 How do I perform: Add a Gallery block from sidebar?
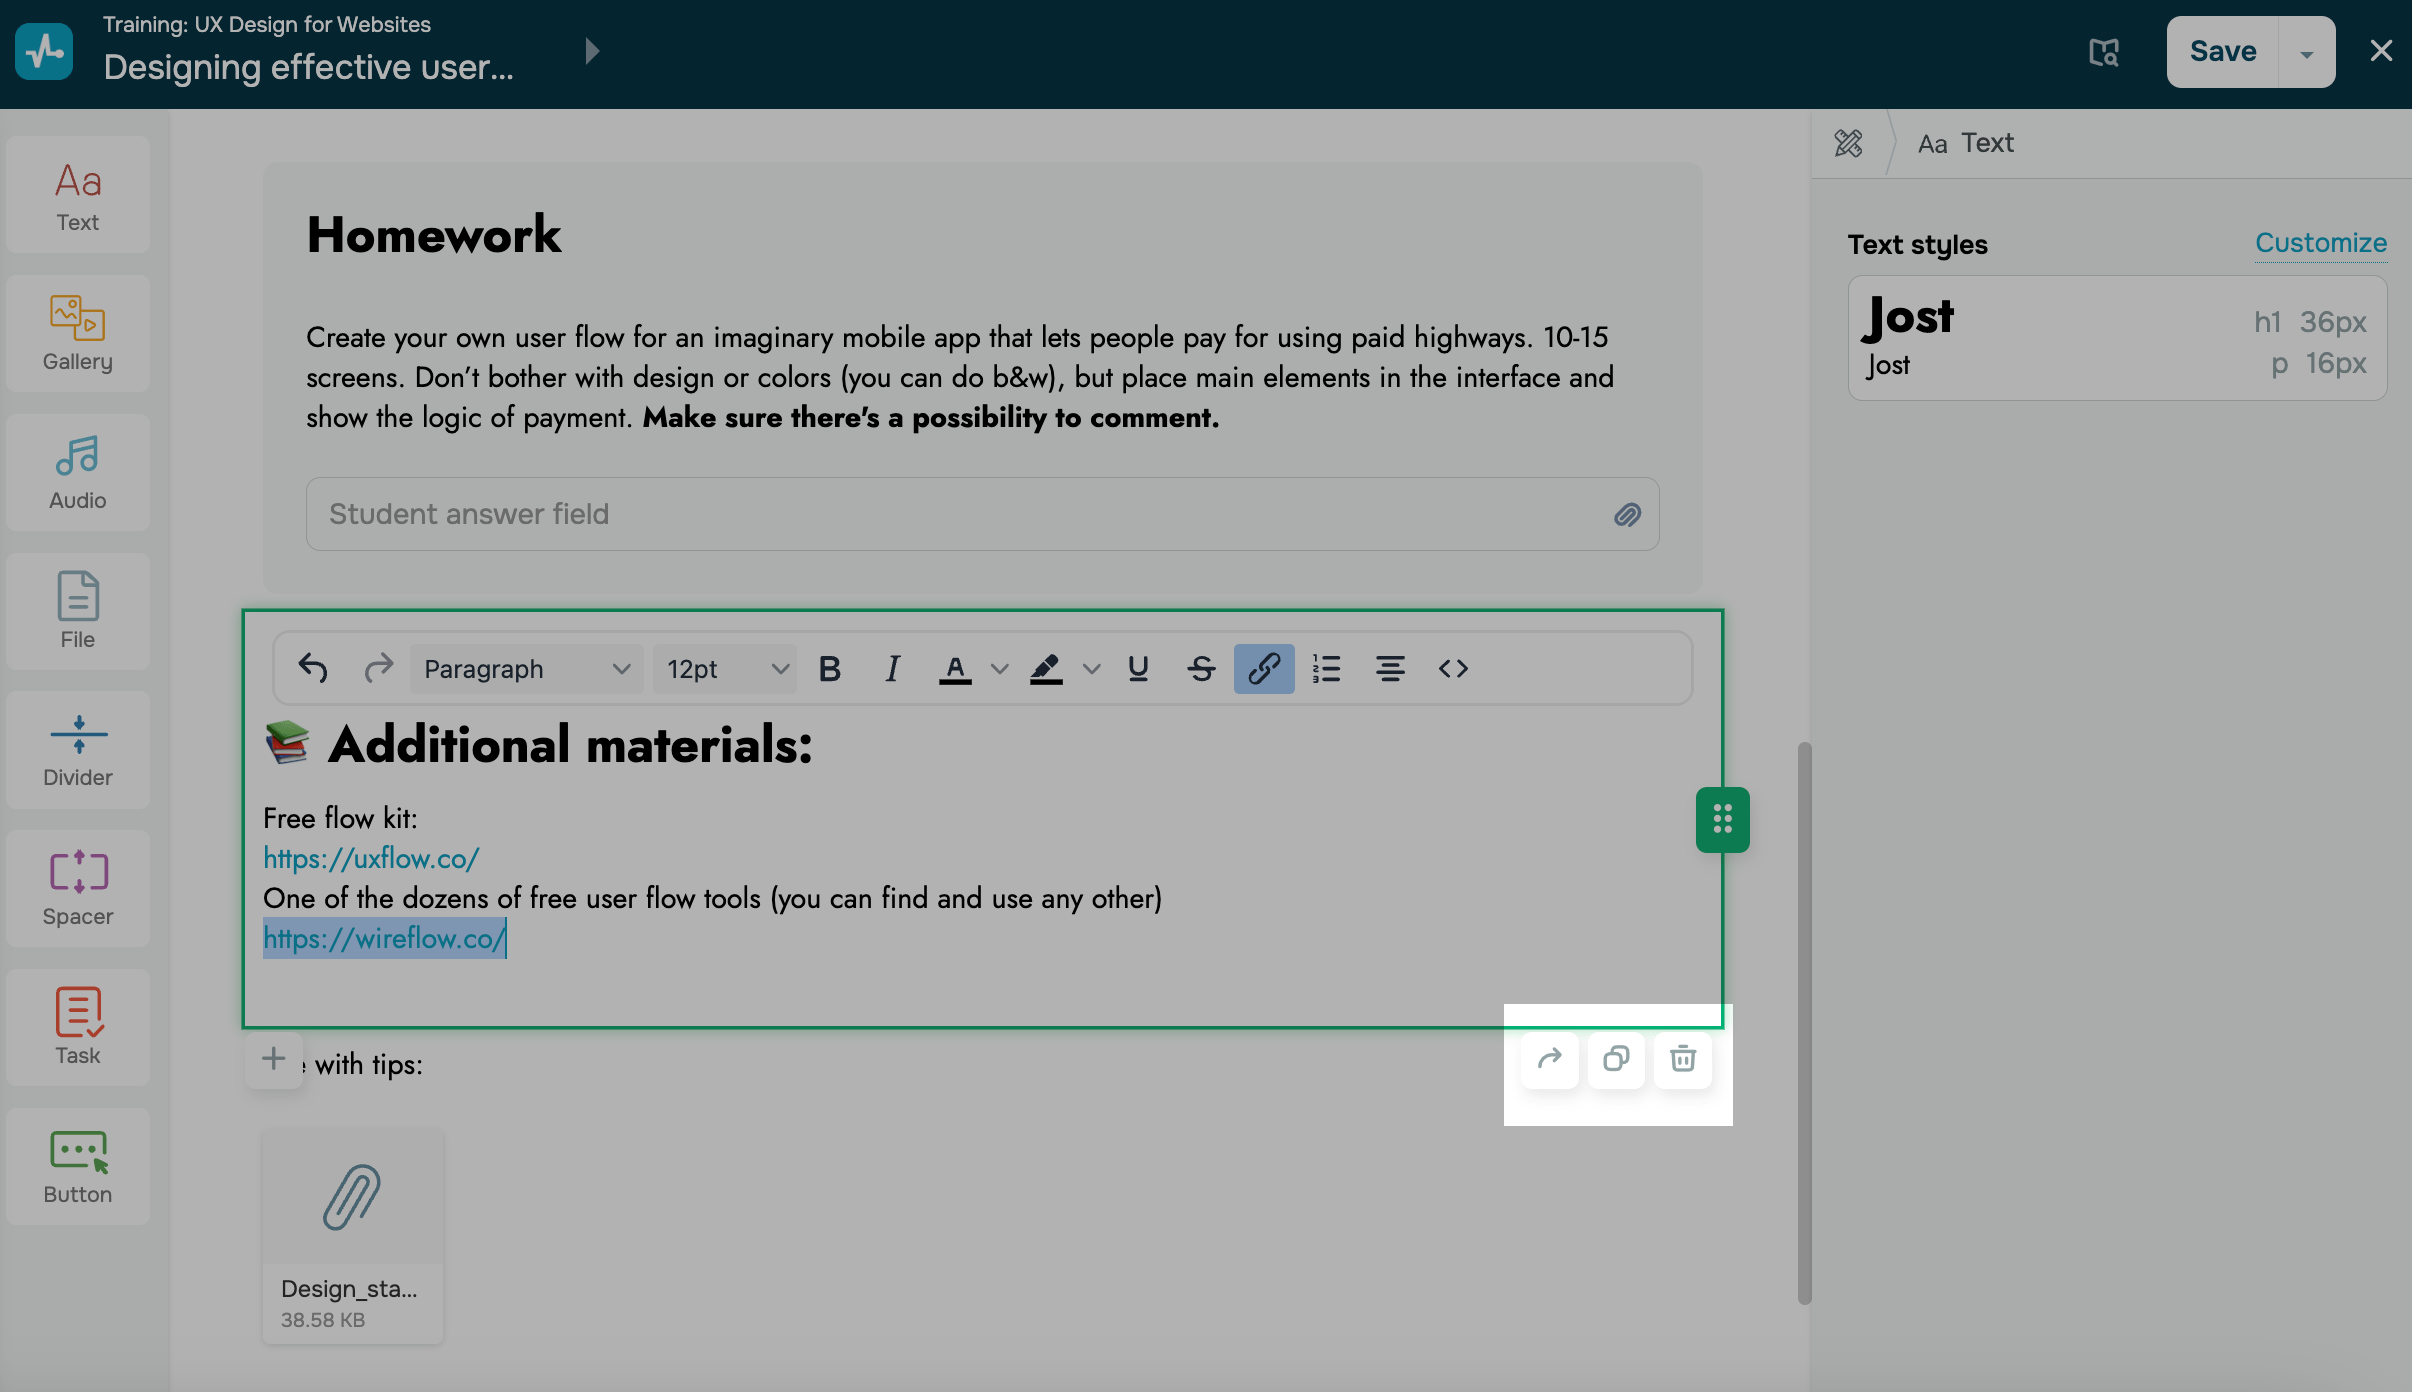pyautogui.click(x=78, y=333)
